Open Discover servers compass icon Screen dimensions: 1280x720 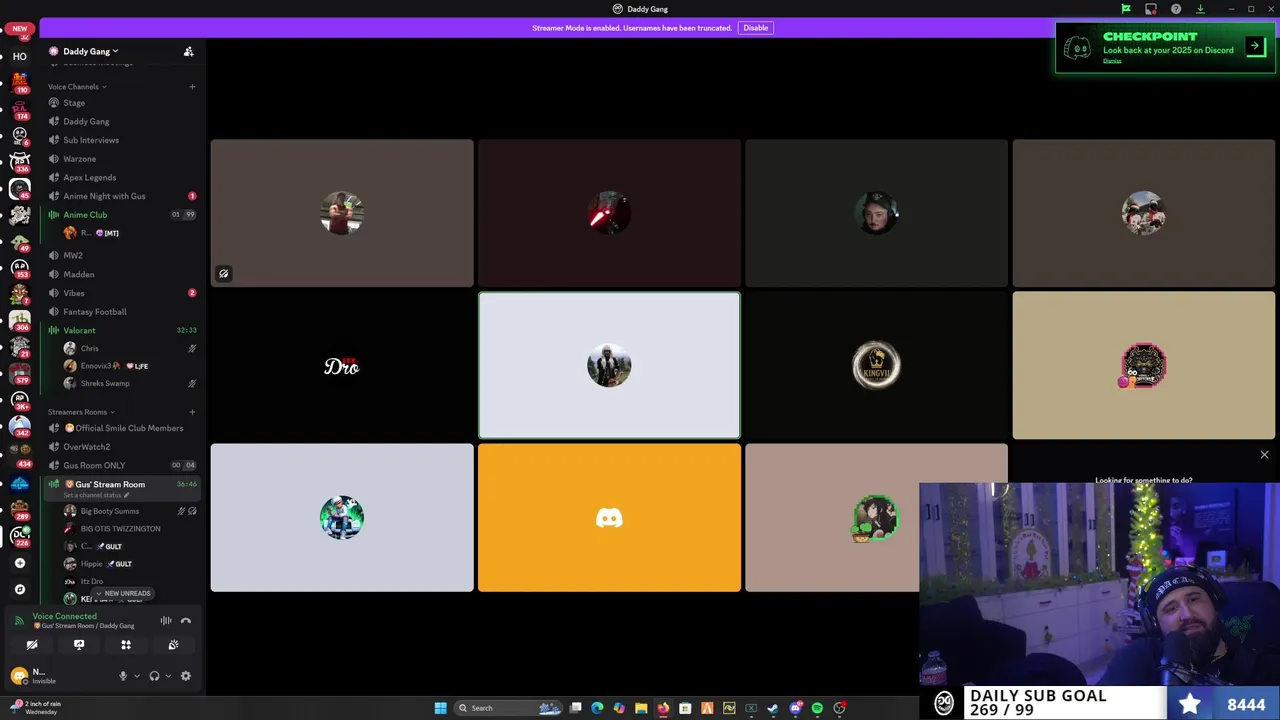(19, 589)
